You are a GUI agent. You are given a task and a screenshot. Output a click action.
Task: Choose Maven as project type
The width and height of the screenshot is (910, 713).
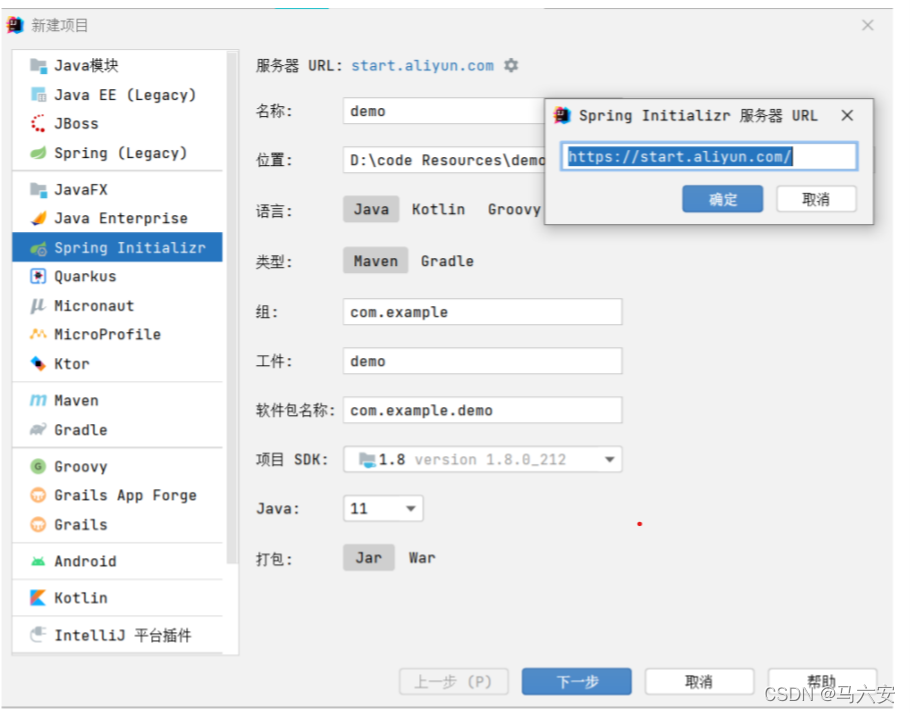click(375, 261)
